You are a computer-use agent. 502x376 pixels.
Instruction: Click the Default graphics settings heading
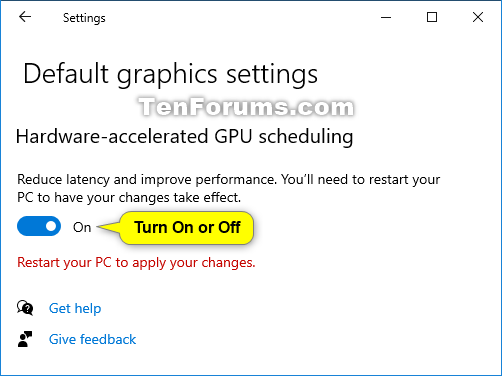(170, 74)
